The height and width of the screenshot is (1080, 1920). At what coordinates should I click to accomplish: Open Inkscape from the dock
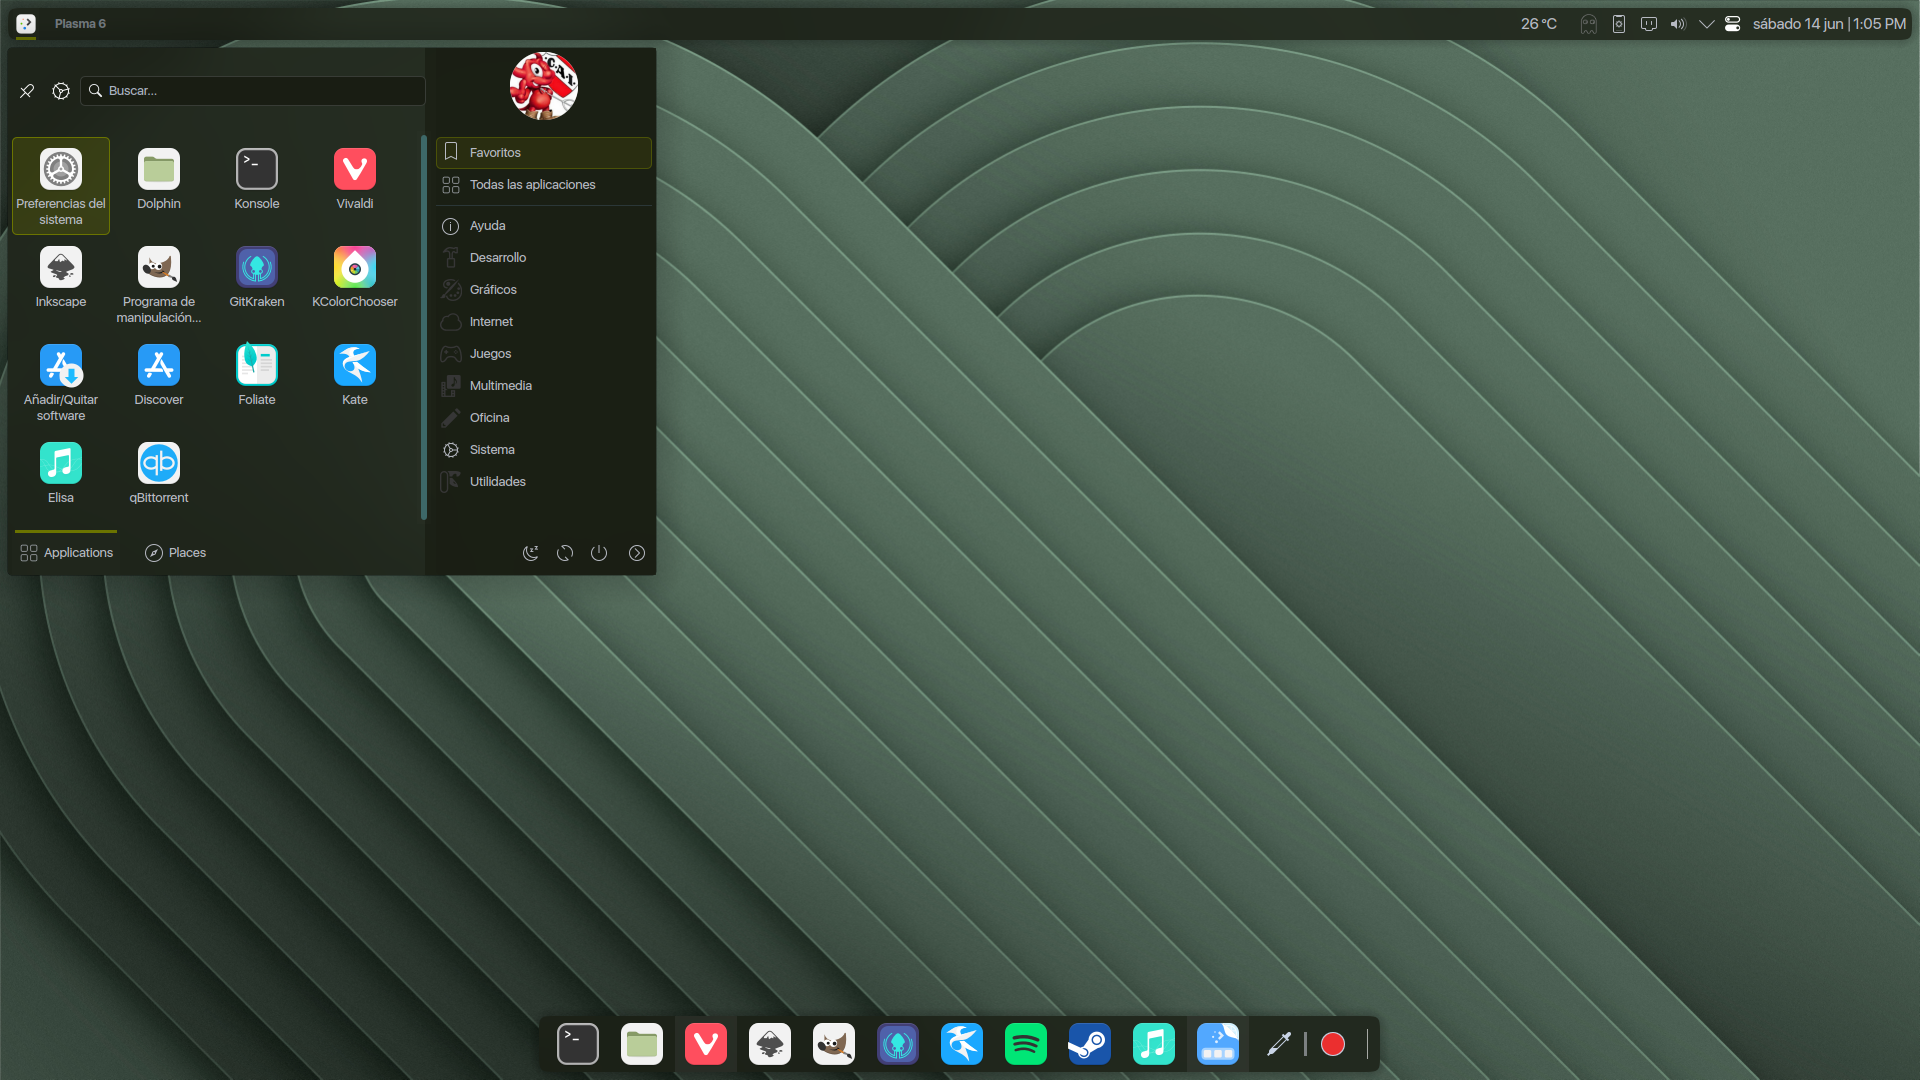pos(770,1044)
